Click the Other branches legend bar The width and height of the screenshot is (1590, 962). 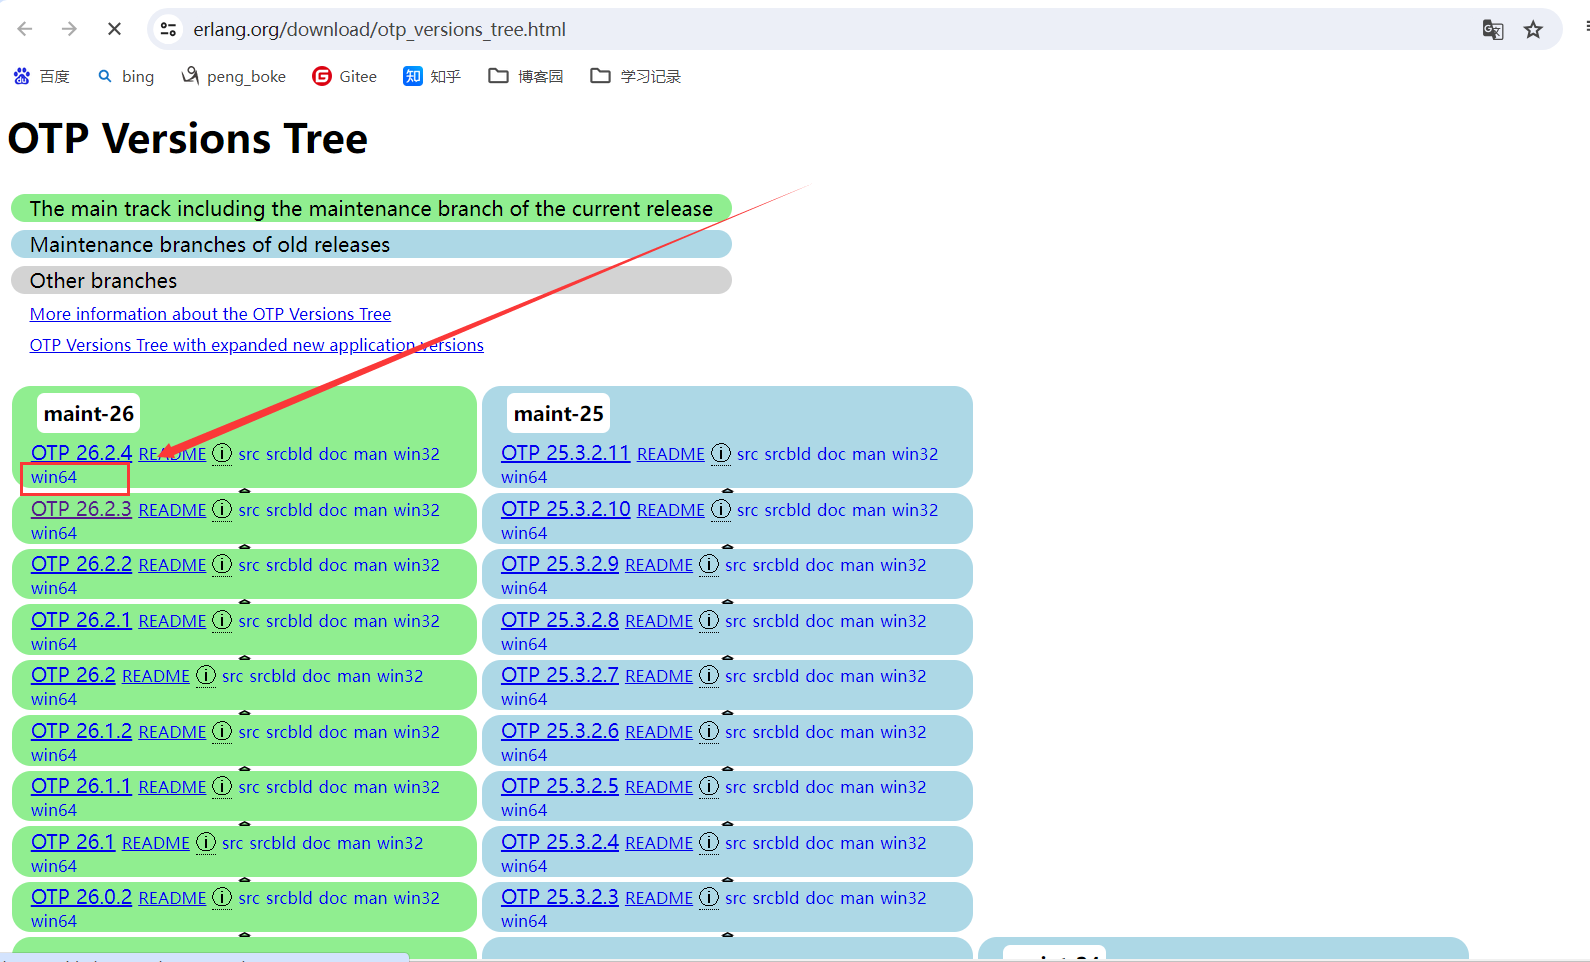pos(371,281)
